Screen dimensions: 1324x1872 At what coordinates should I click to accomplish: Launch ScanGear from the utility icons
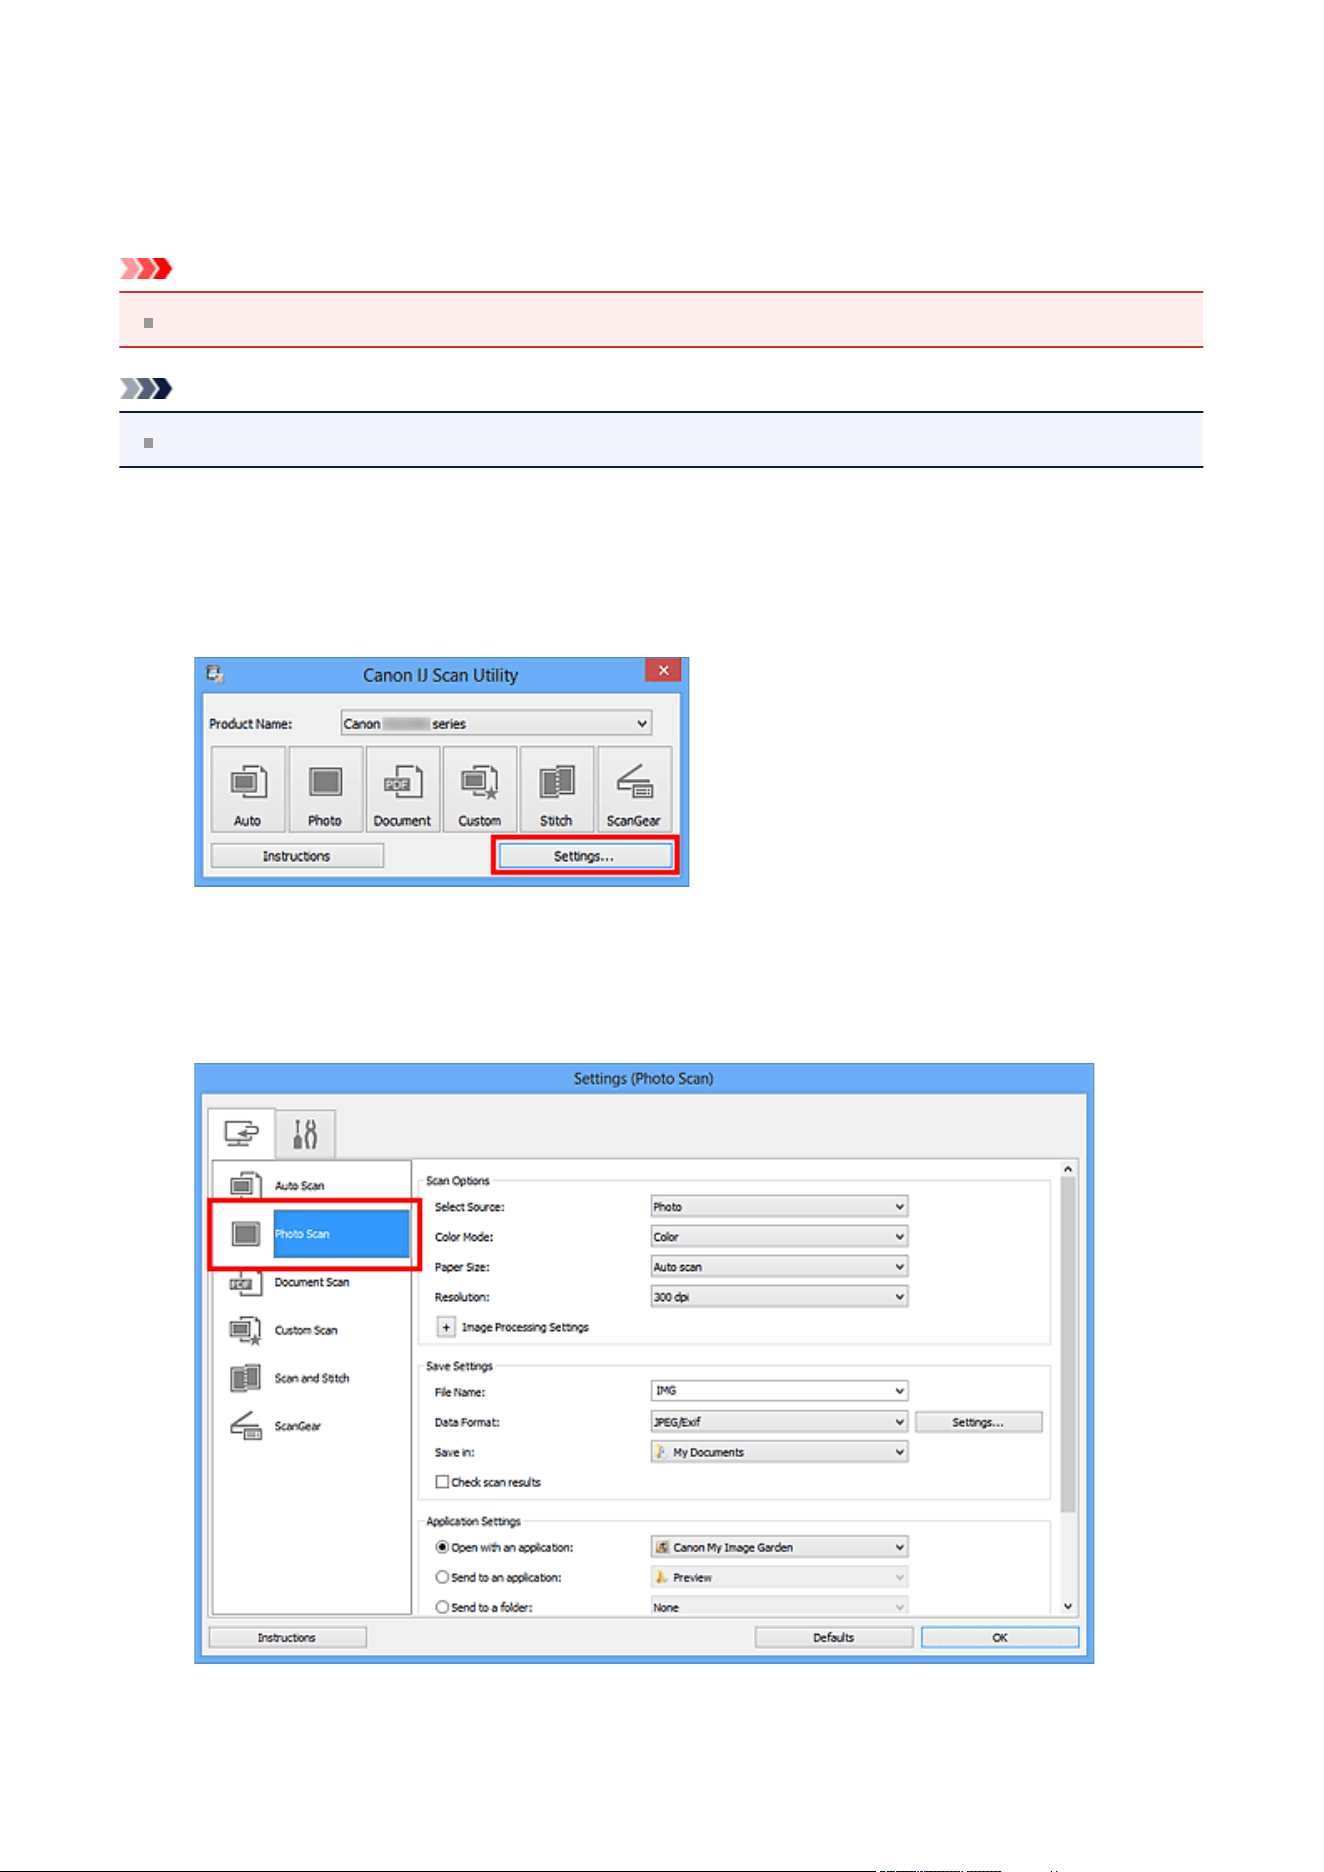coord(634,789)
